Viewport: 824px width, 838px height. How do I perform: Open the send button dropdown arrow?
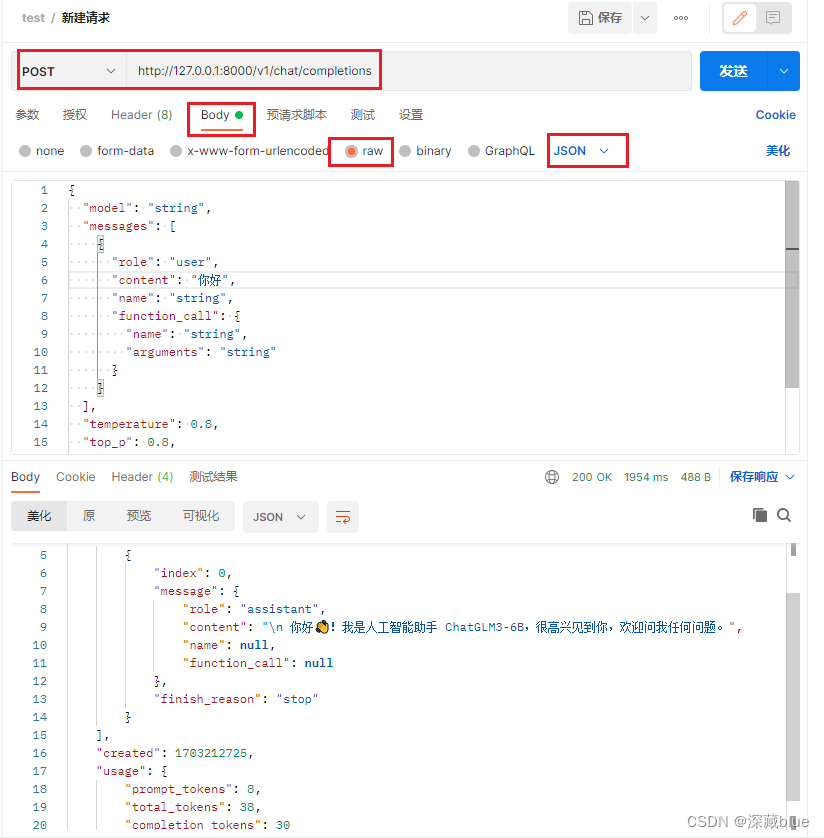[783, 71]
